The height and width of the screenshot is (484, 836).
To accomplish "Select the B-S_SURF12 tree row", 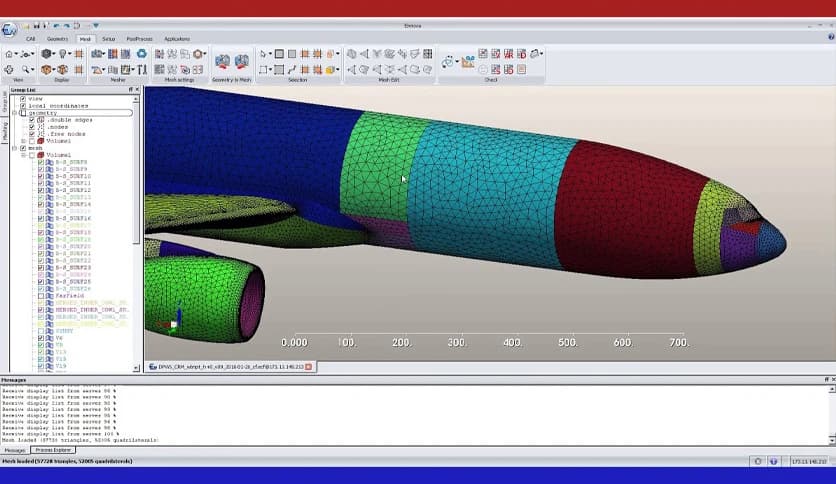I will (x=73, y=190).
